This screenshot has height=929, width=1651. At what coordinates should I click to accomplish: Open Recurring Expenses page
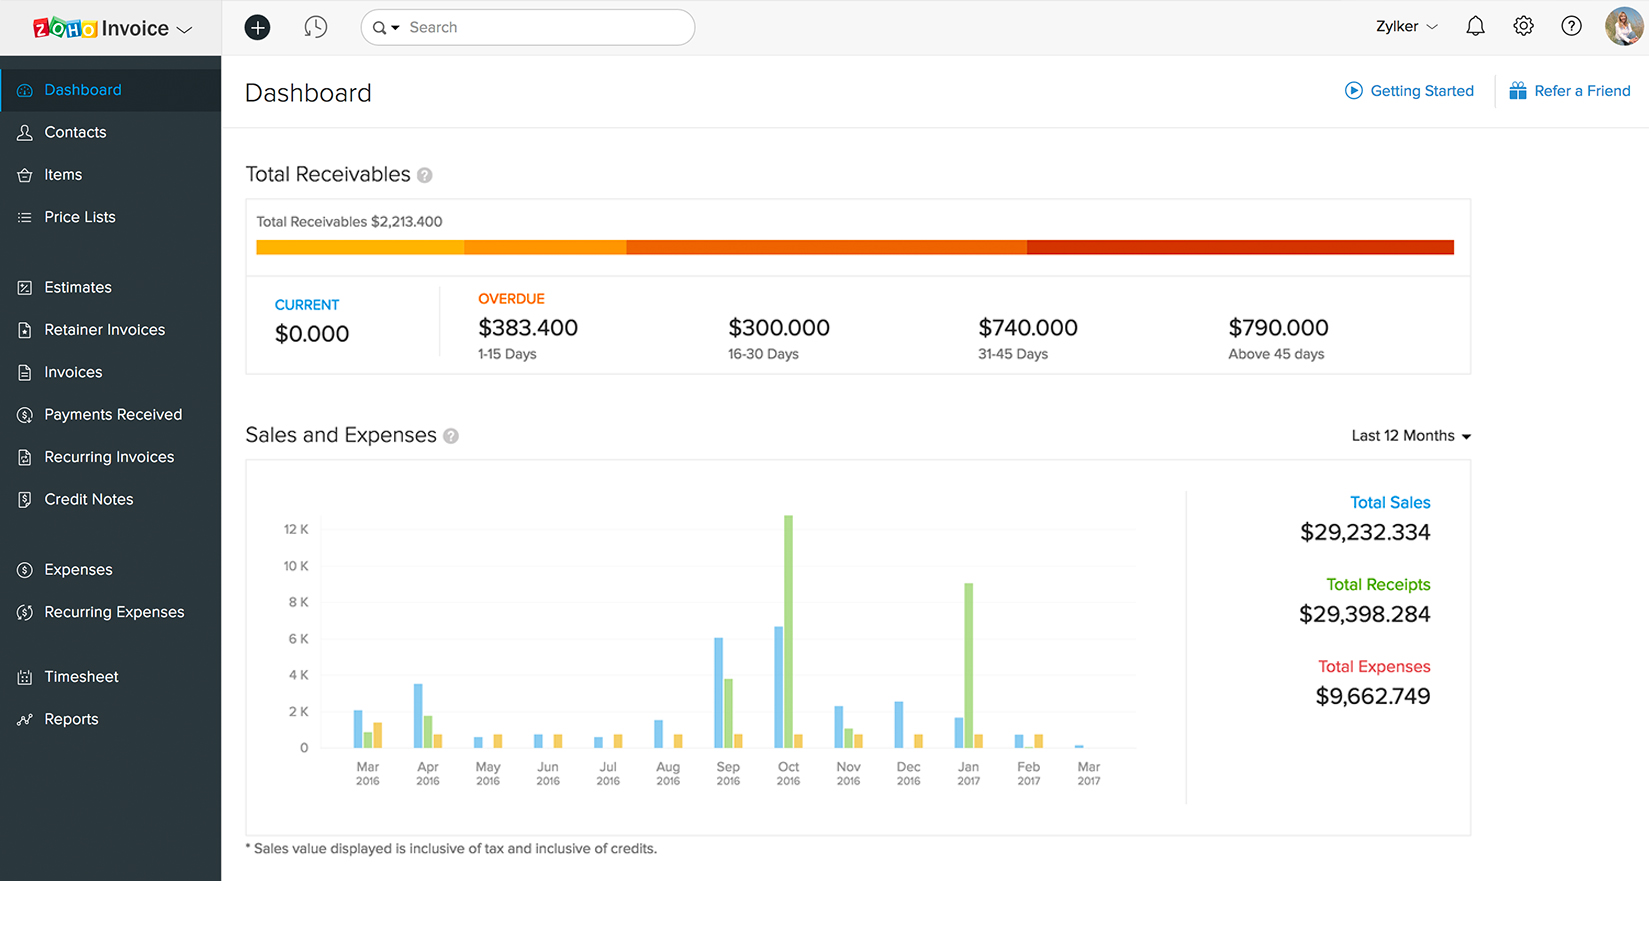point(114,612)
